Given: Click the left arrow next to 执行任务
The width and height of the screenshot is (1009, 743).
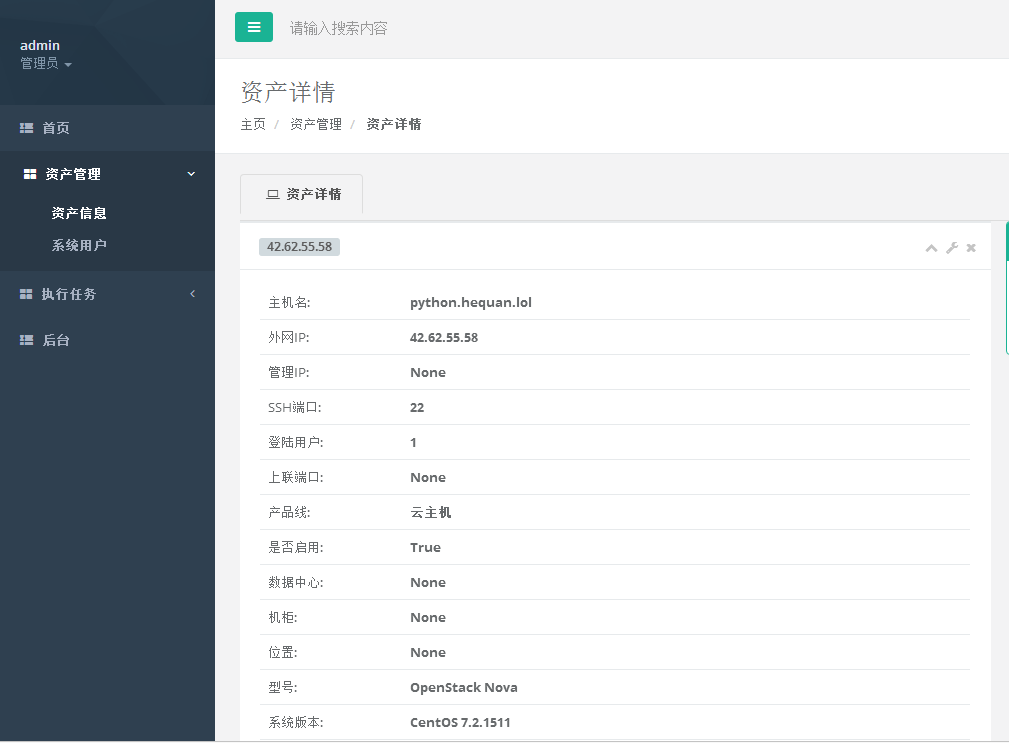Looking at the screenshot, I should pyautogui.click(x=192, y=293).
